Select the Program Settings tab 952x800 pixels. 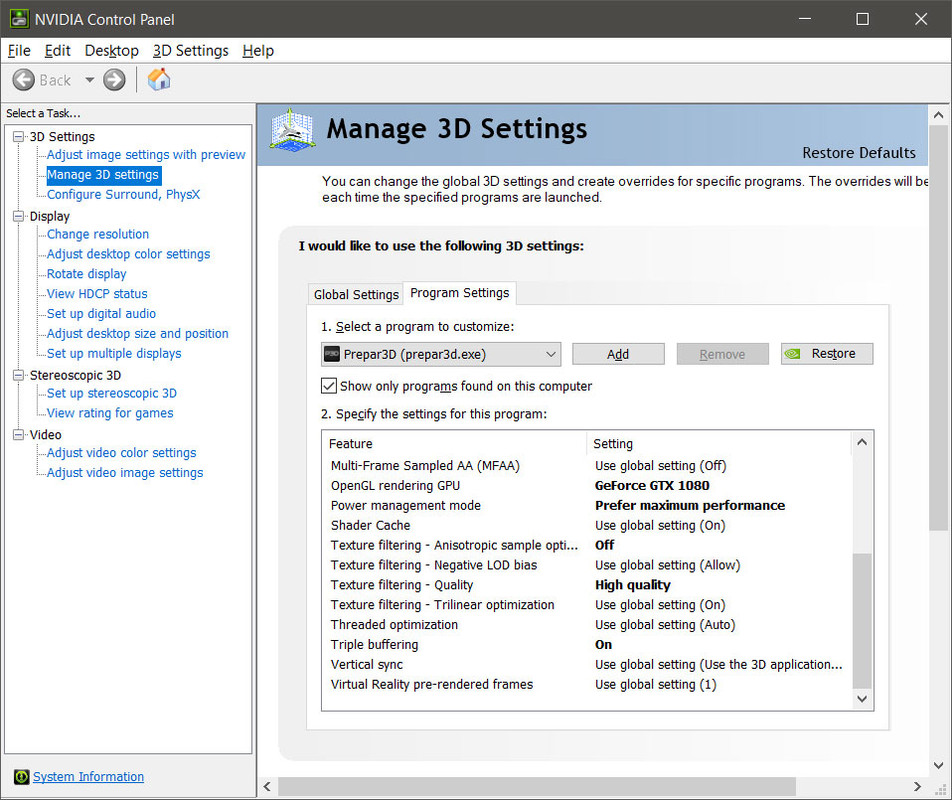[460, 293]
